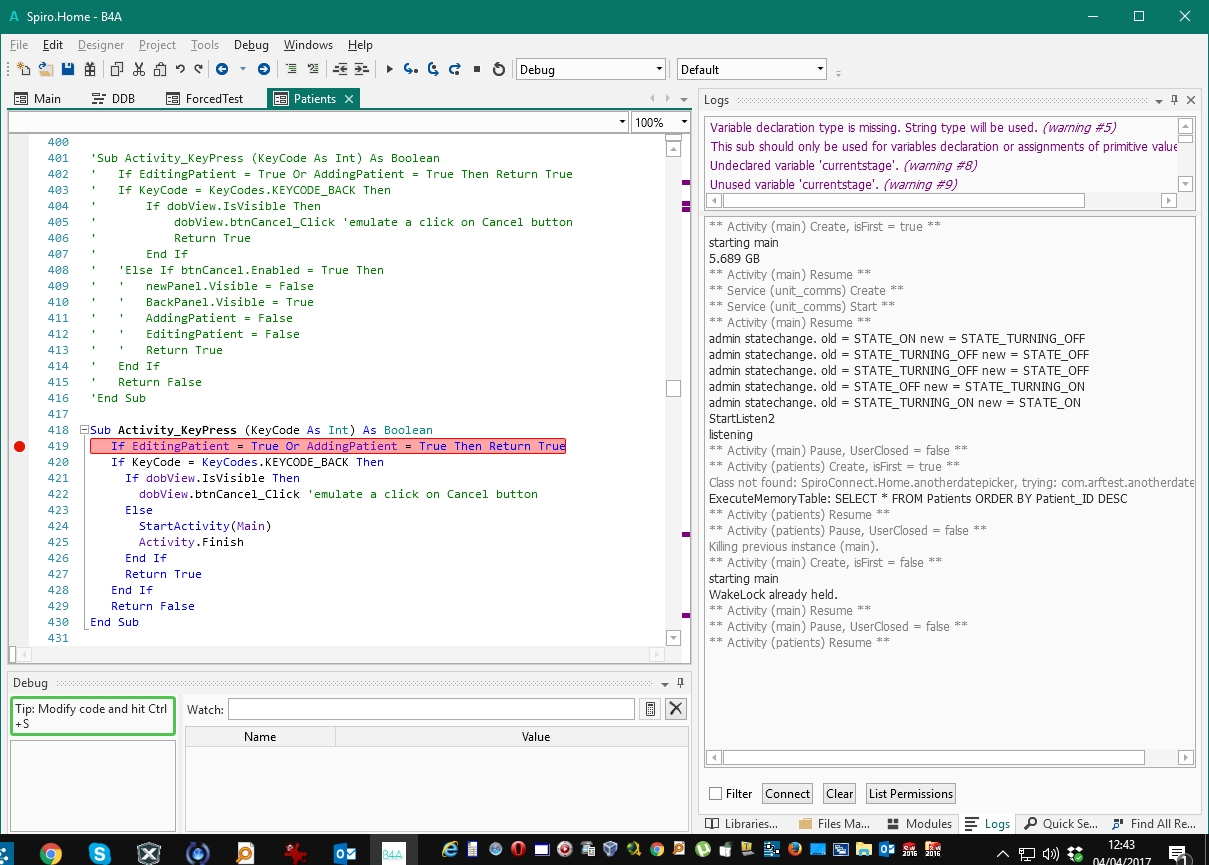Screen dimensions: 1209x865
Task: Click the List Permissions button
Action: pos(910,794)
